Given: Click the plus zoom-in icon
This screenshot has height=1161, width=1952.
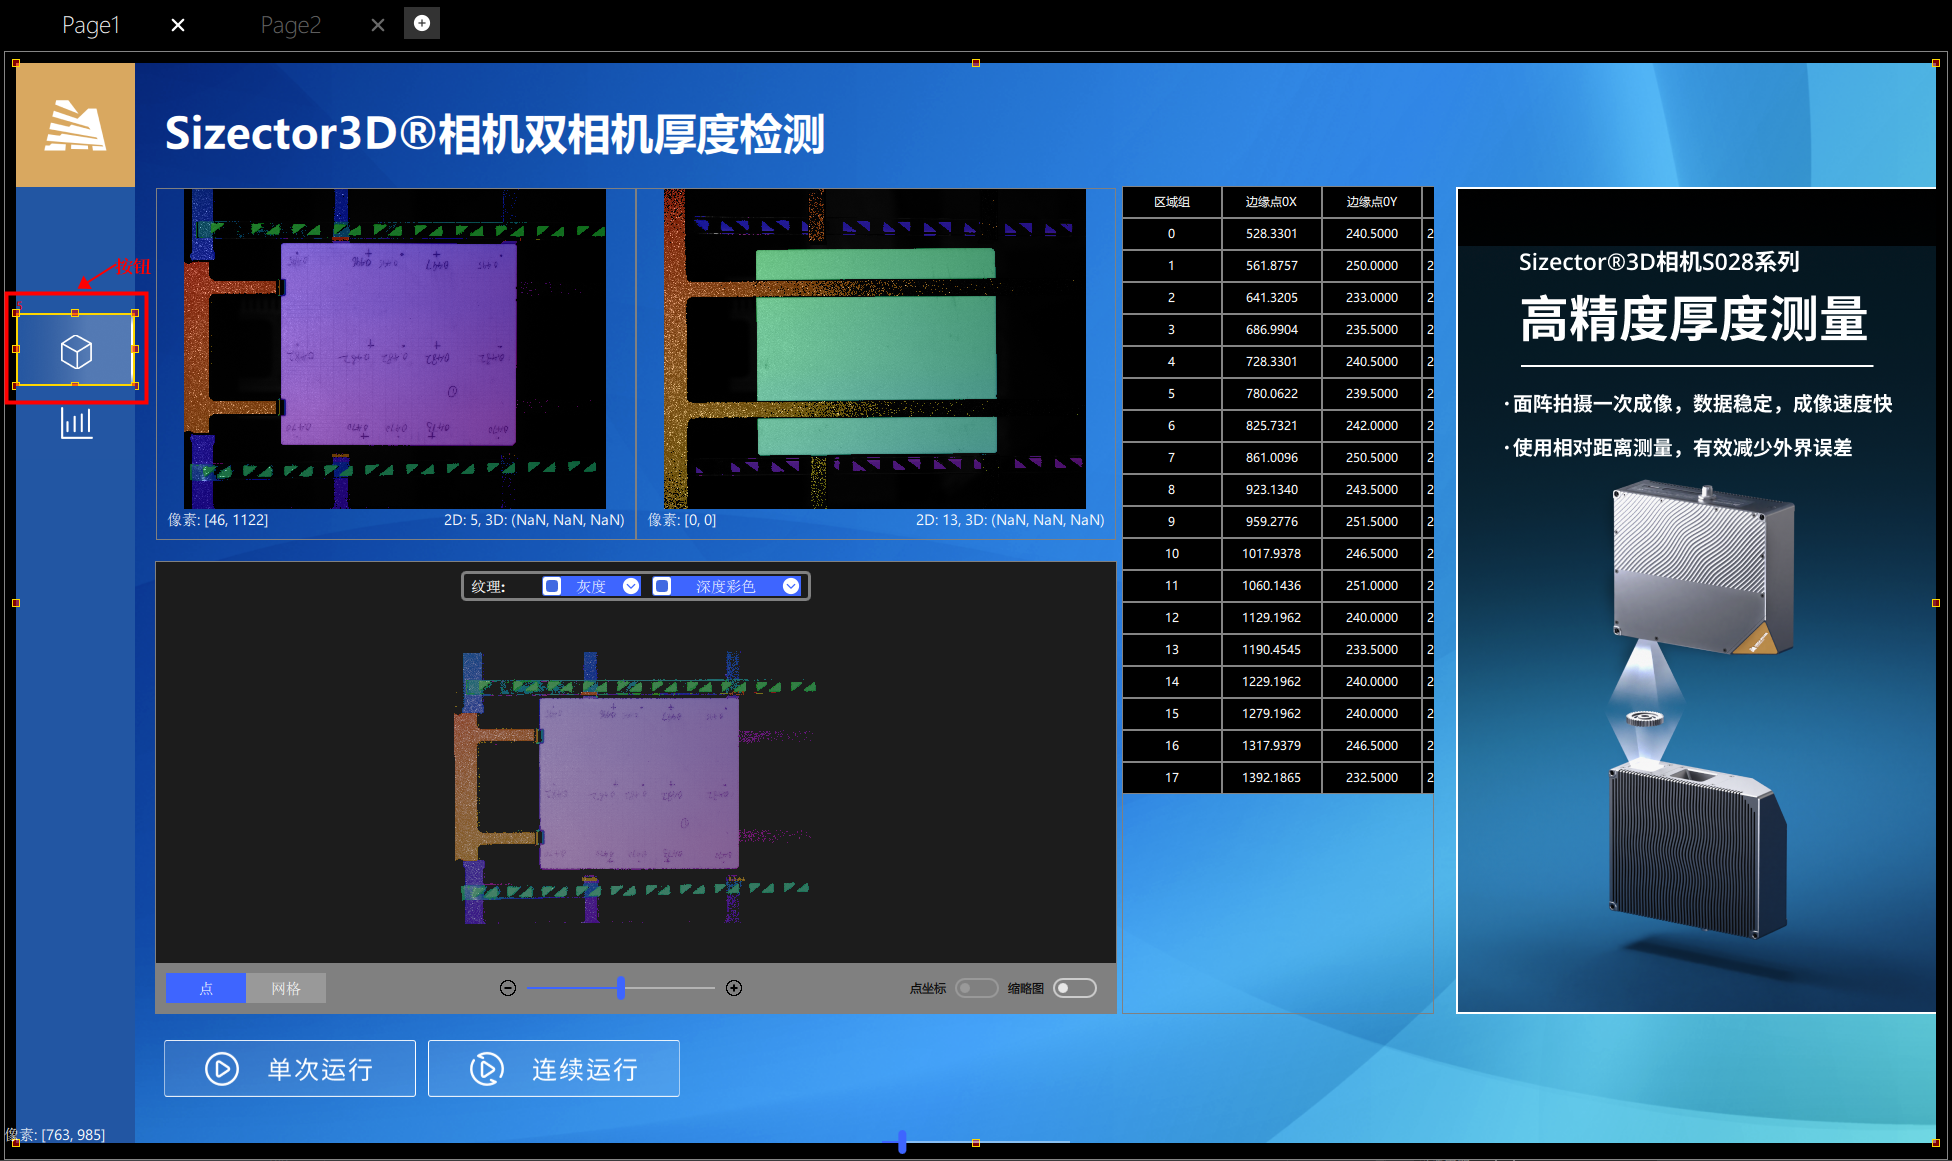Looking at the screenshot, I should click(734, 988).
